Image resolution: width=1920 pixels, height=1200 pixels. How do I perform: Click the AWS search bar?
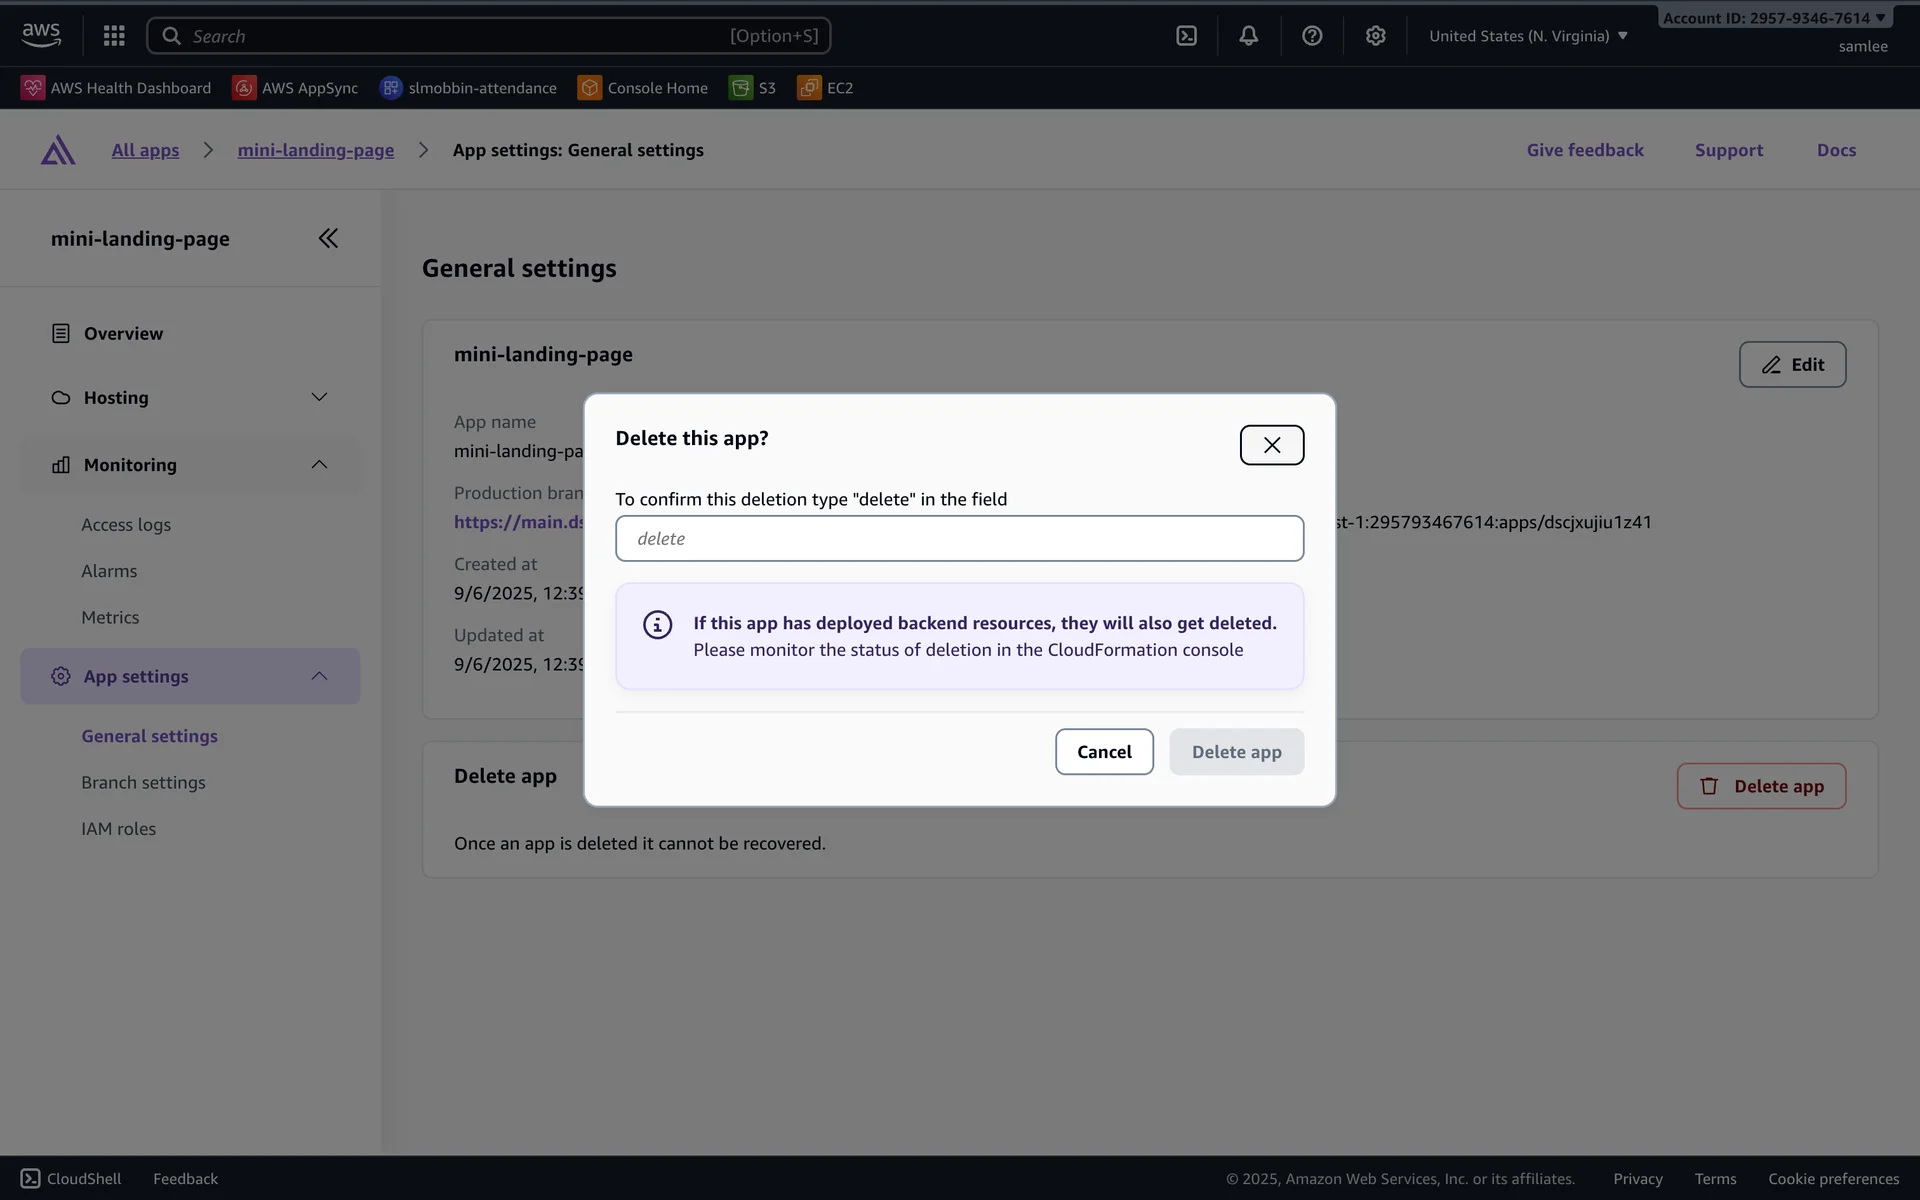pyautogui.click(x=488, y=36)
